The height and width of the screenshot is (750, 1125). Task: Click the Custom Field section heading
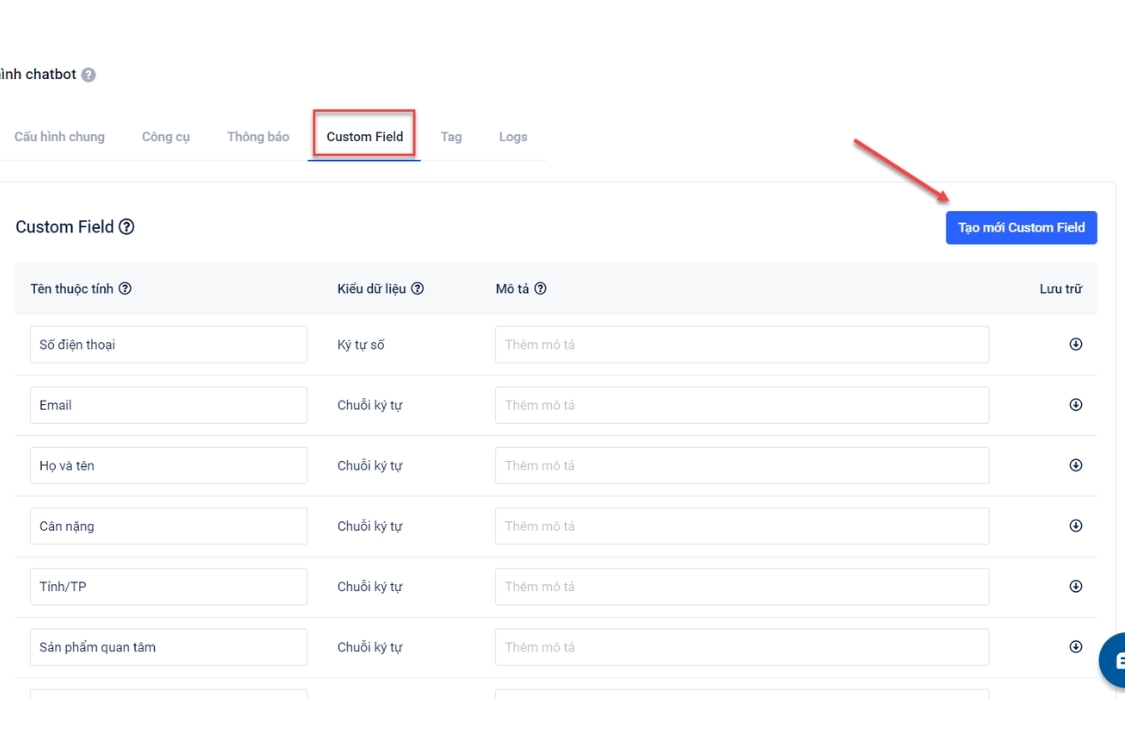(x=65, y=227)
